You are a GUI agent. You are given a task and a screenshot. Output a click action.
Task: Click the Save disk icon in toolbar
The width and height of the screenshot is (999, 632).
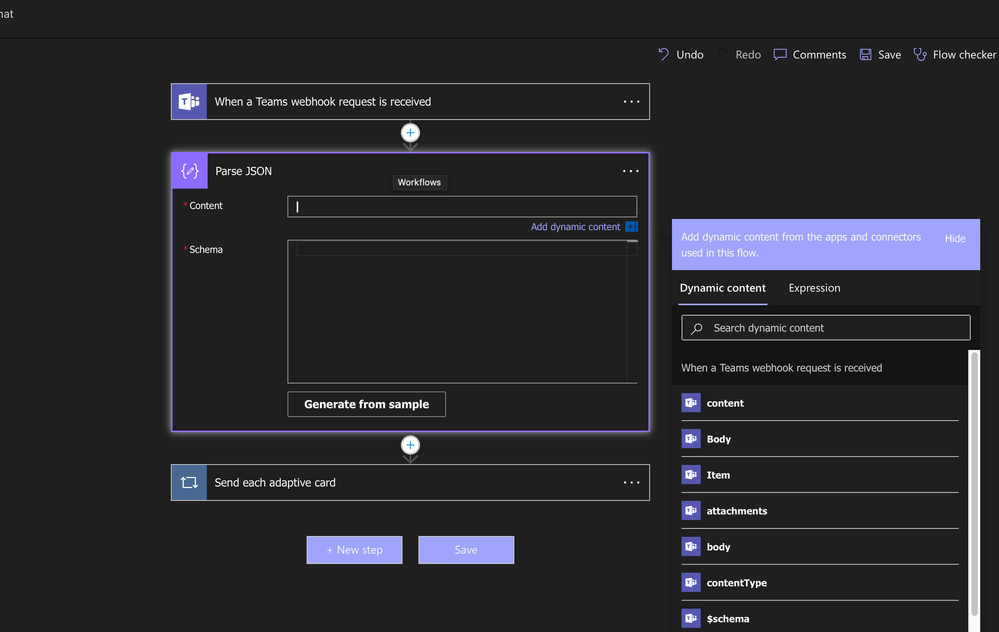pyautogui.click(x=865, y=54)
